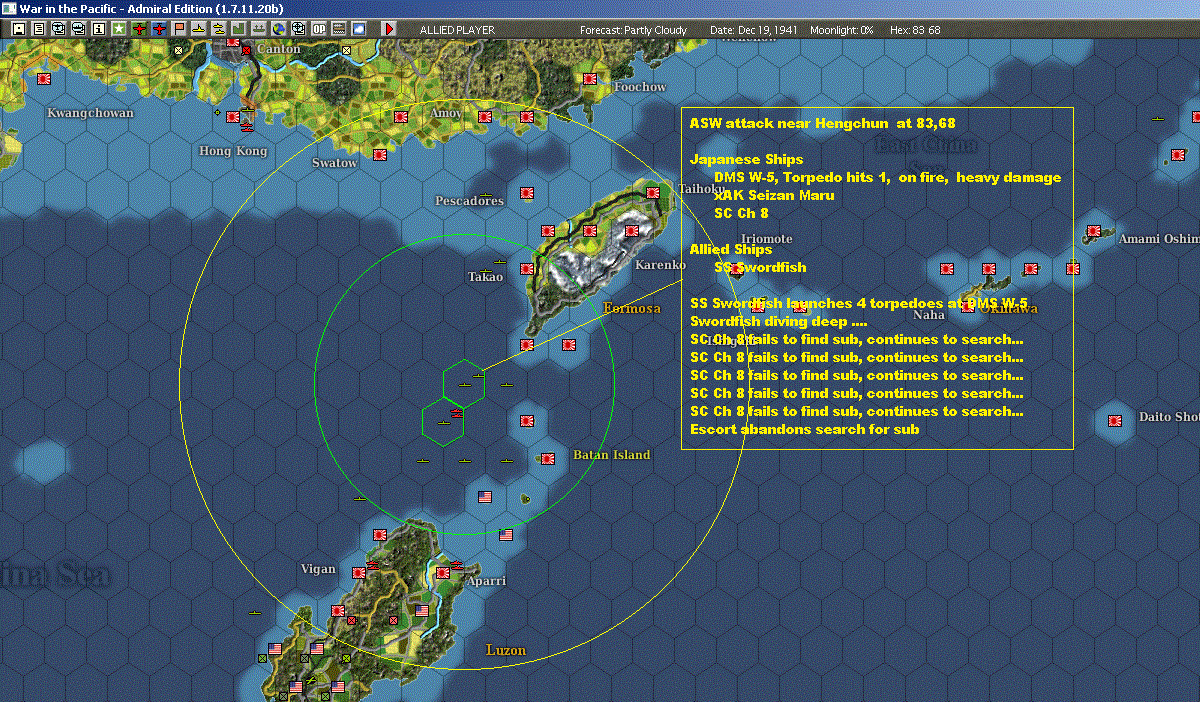Click the Karenko label on Formosa
1200x702 pixels.
660,265
